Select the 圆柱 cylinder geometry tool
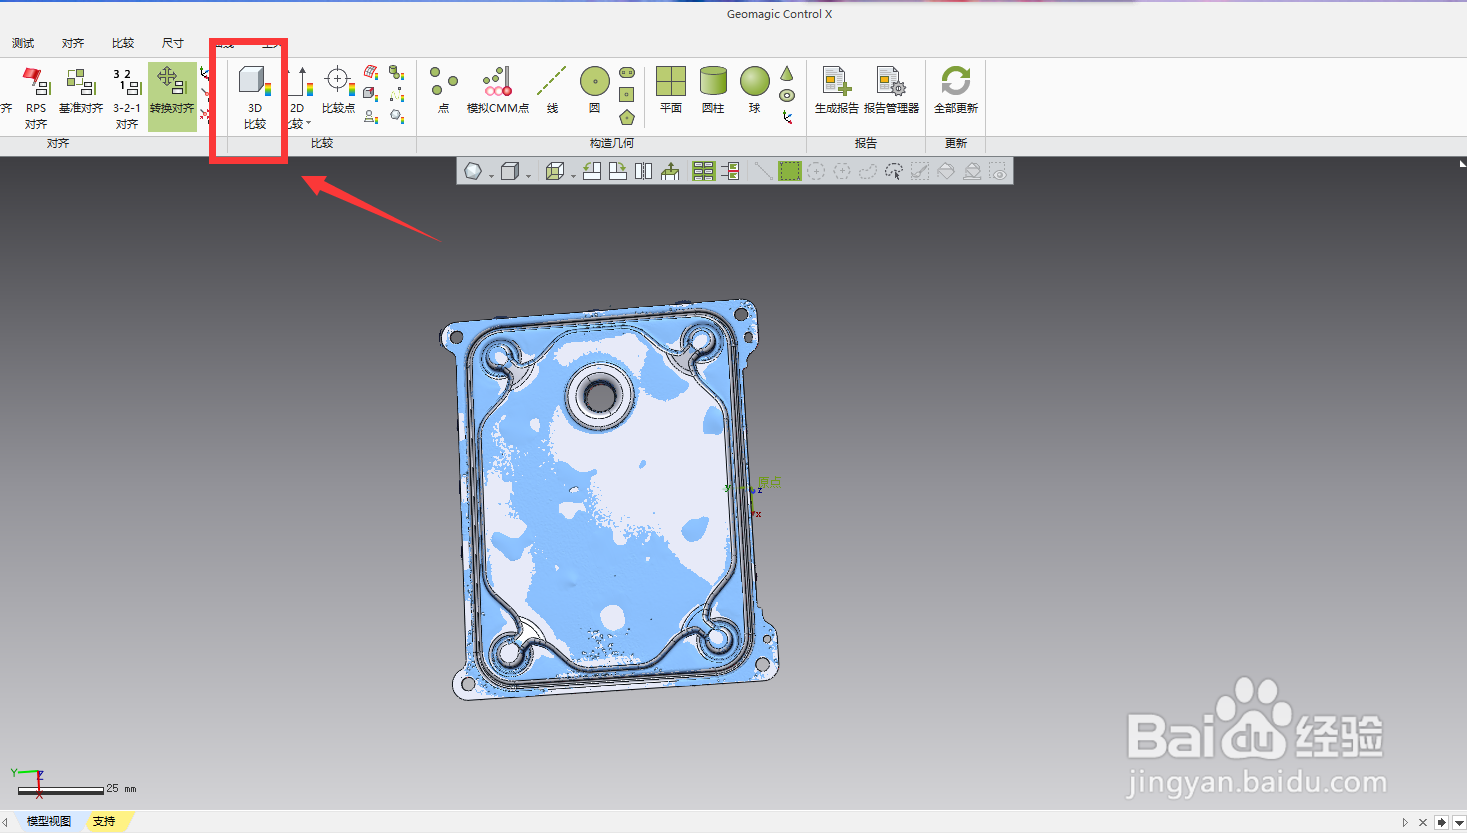The image size is (1467, 833). point(713,91)
